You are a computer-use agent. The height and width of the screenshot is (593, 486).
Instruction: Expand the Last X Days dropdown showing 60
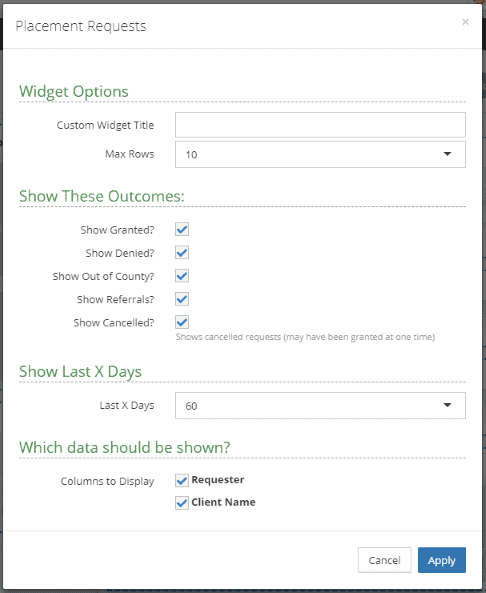point(320,405)
